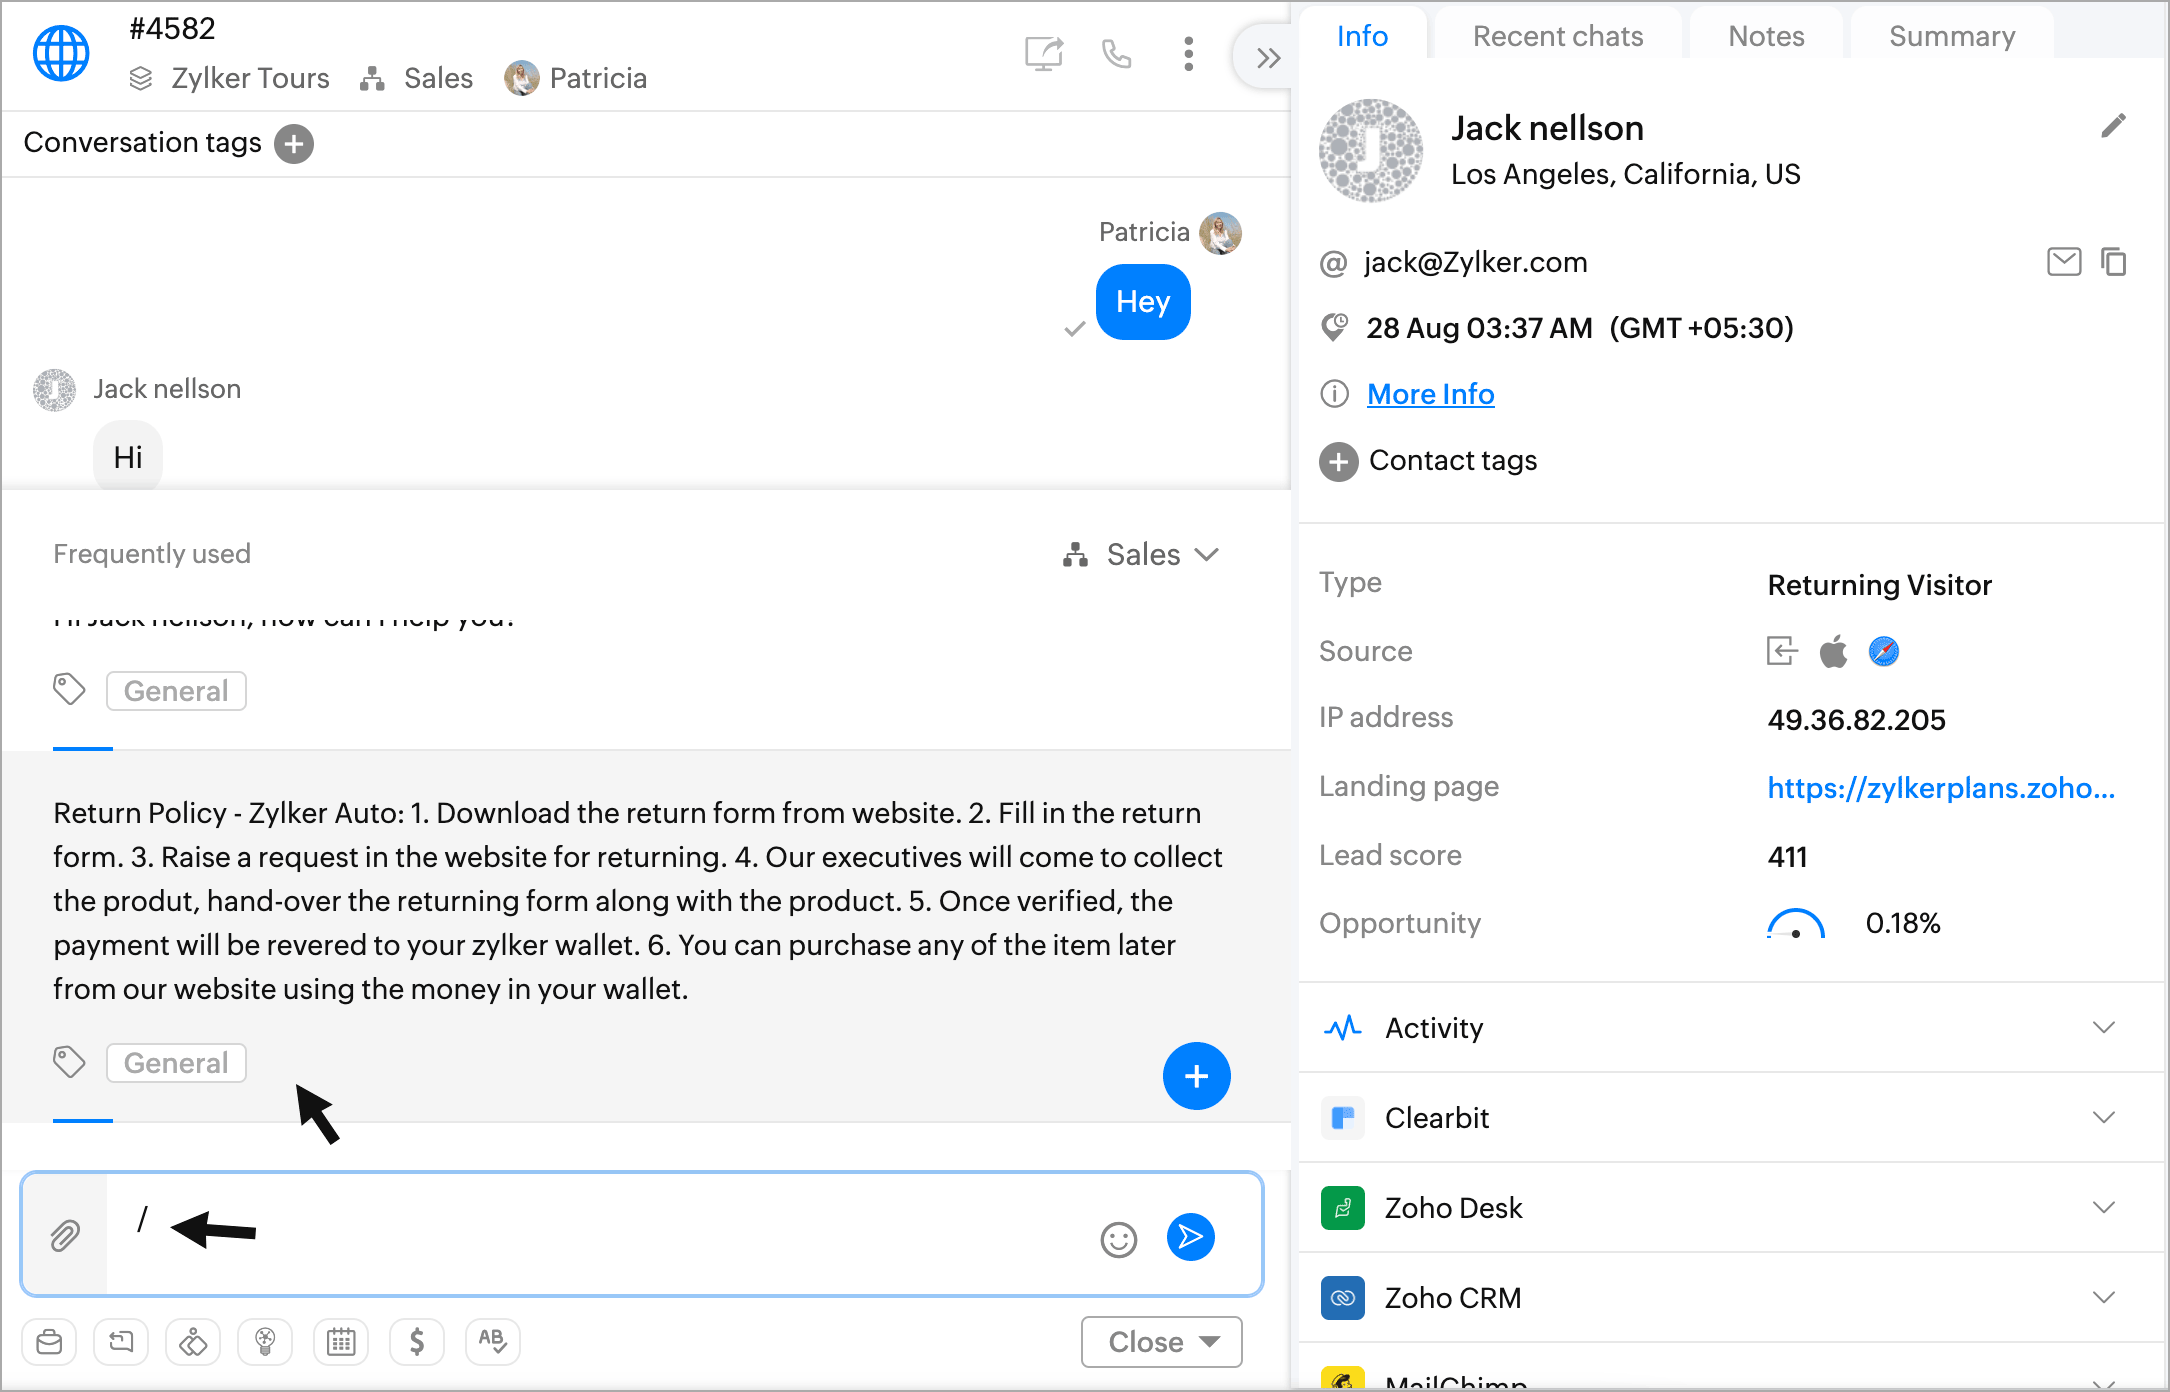Image resolution: width=2170 pixels, height=1392 pixels.
Task: Click the dollar sign icon
Action: [x=417, y=1341]
